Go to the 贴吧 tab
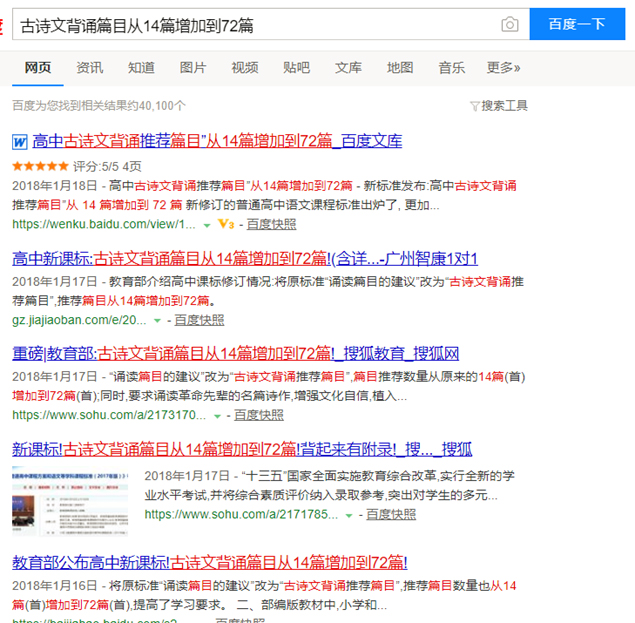The height and width of the screenshot is (623, 635). [296, 67]
